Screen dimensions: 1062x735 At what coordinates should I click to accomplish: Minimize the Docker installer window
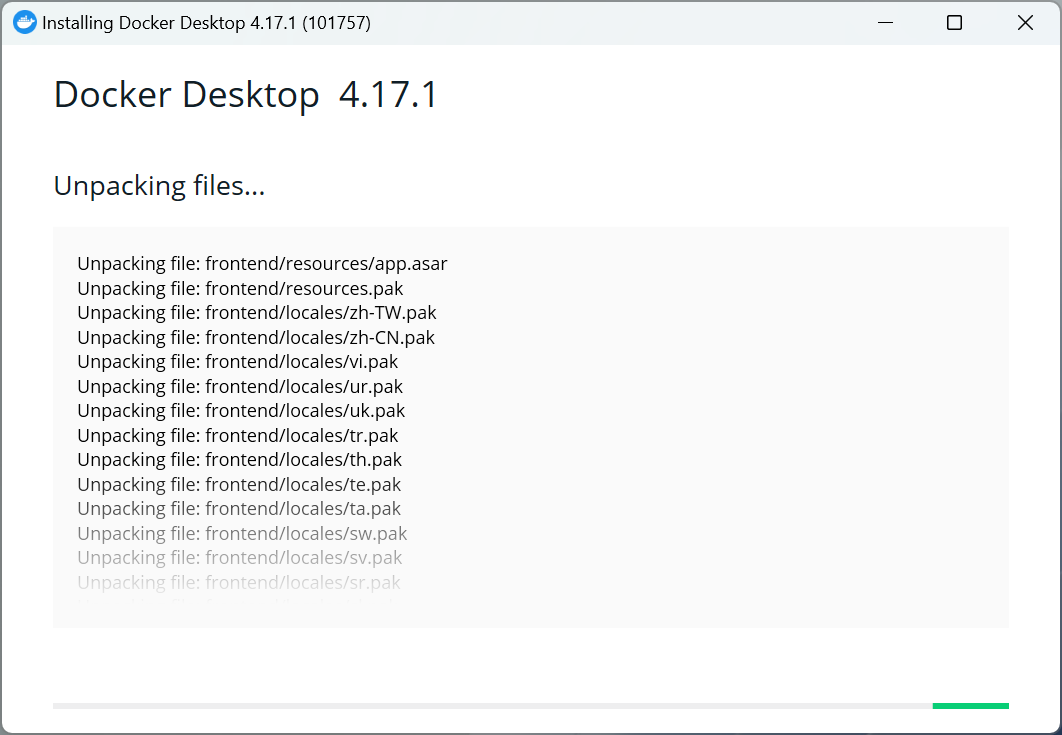[885, 22]
